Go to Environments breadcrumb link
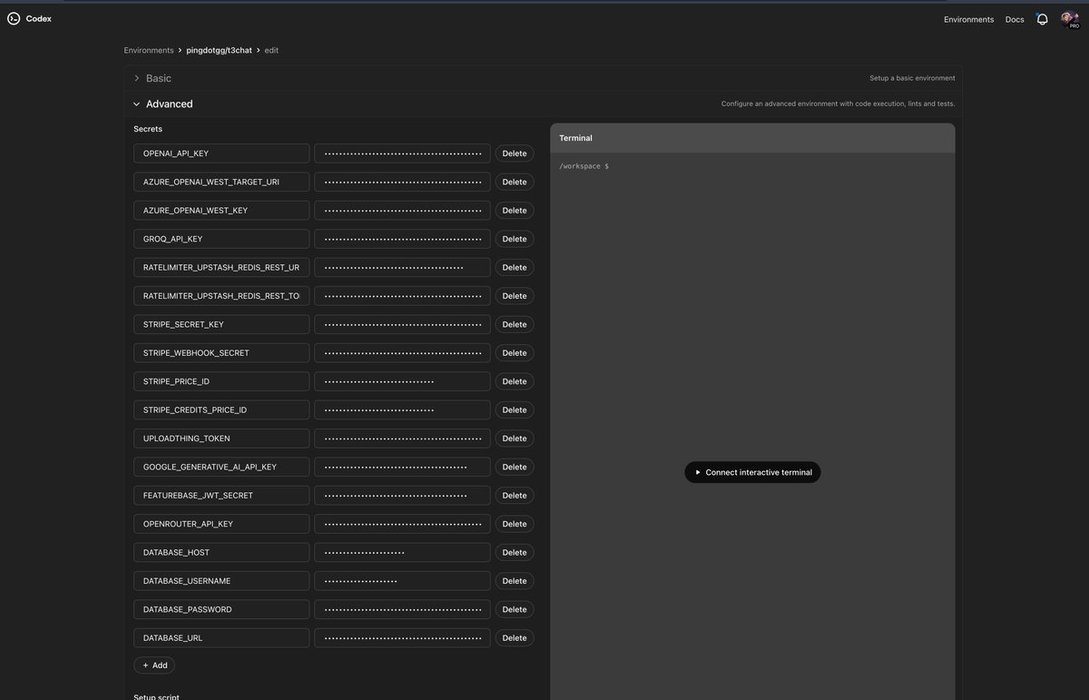 pos(149,50)
